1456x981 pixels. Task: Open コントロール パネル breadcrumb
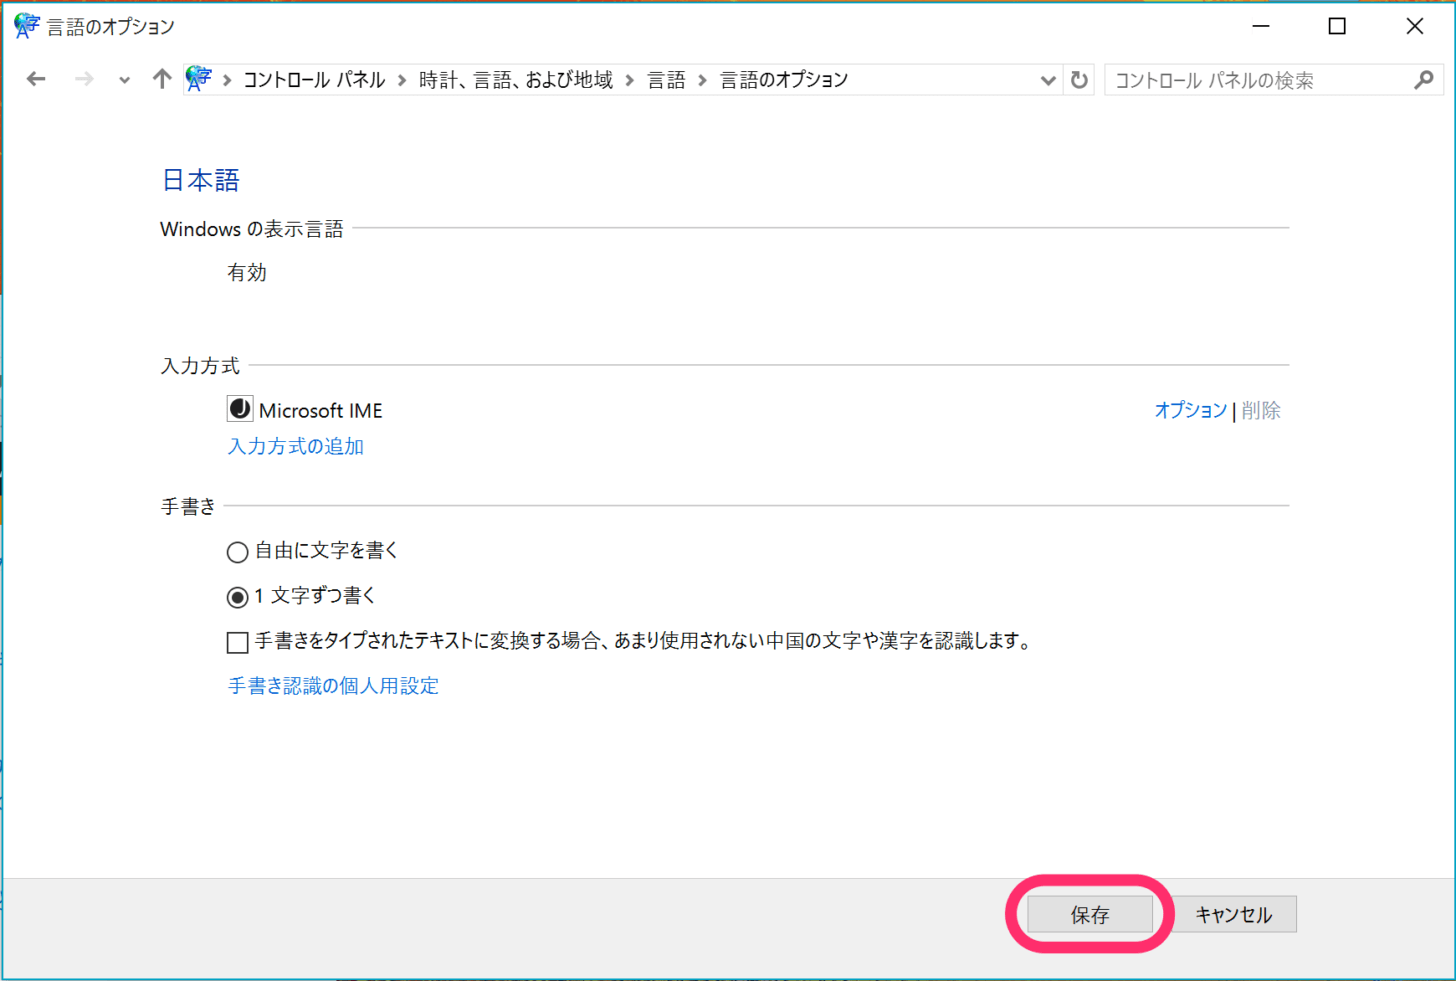tap(314, 80)
